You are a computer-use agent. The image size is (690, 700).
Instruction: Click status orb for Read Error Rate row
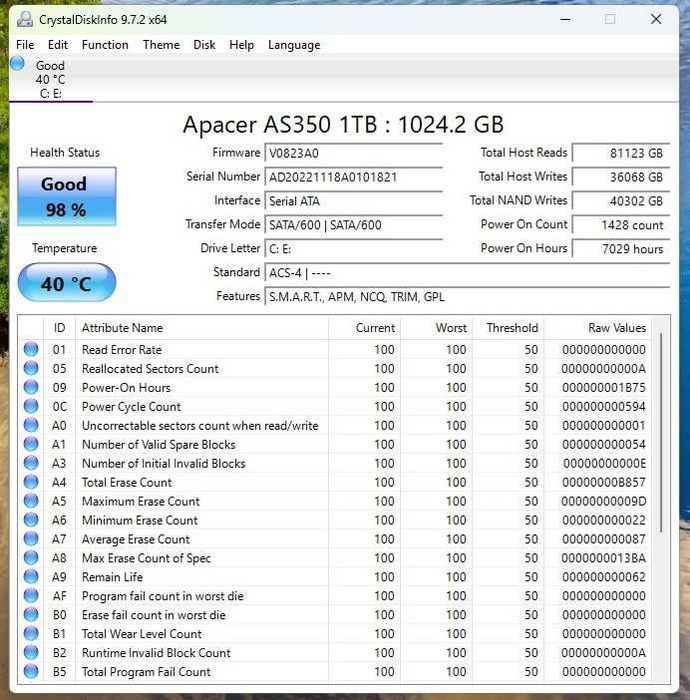coord(31,349)
